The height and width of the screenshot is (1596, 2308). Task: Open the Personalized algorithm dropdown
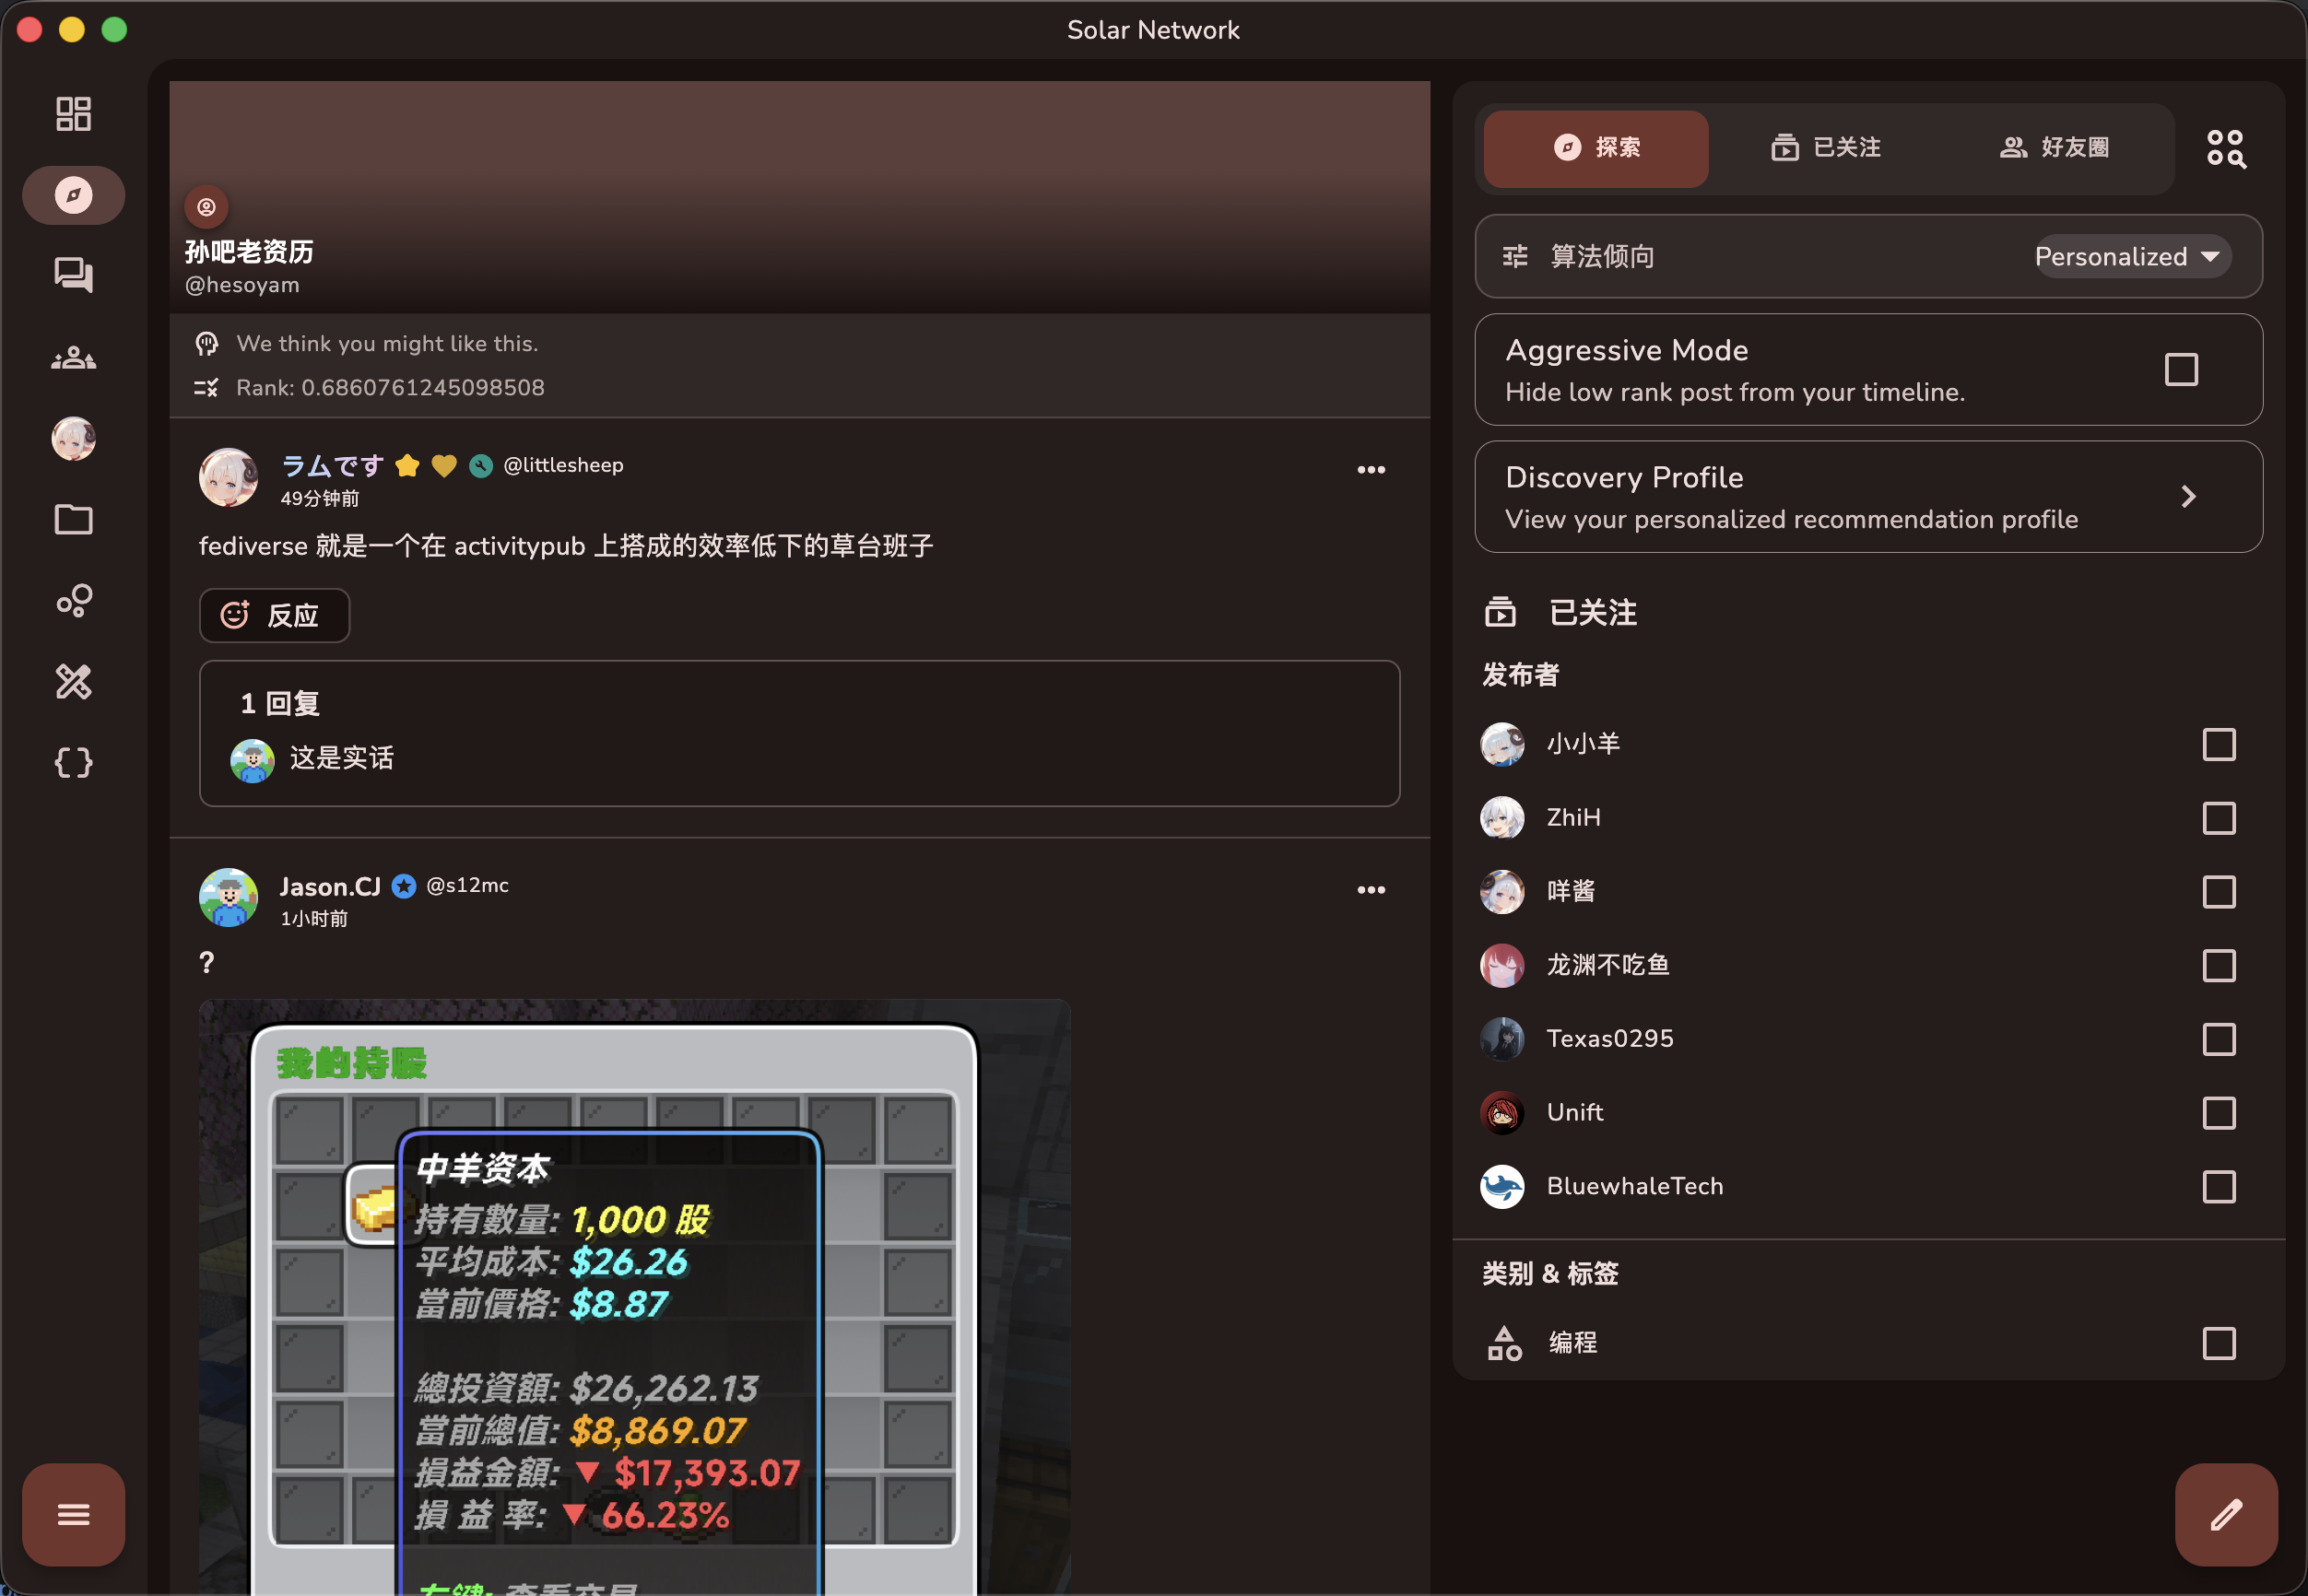[2131, 257]
